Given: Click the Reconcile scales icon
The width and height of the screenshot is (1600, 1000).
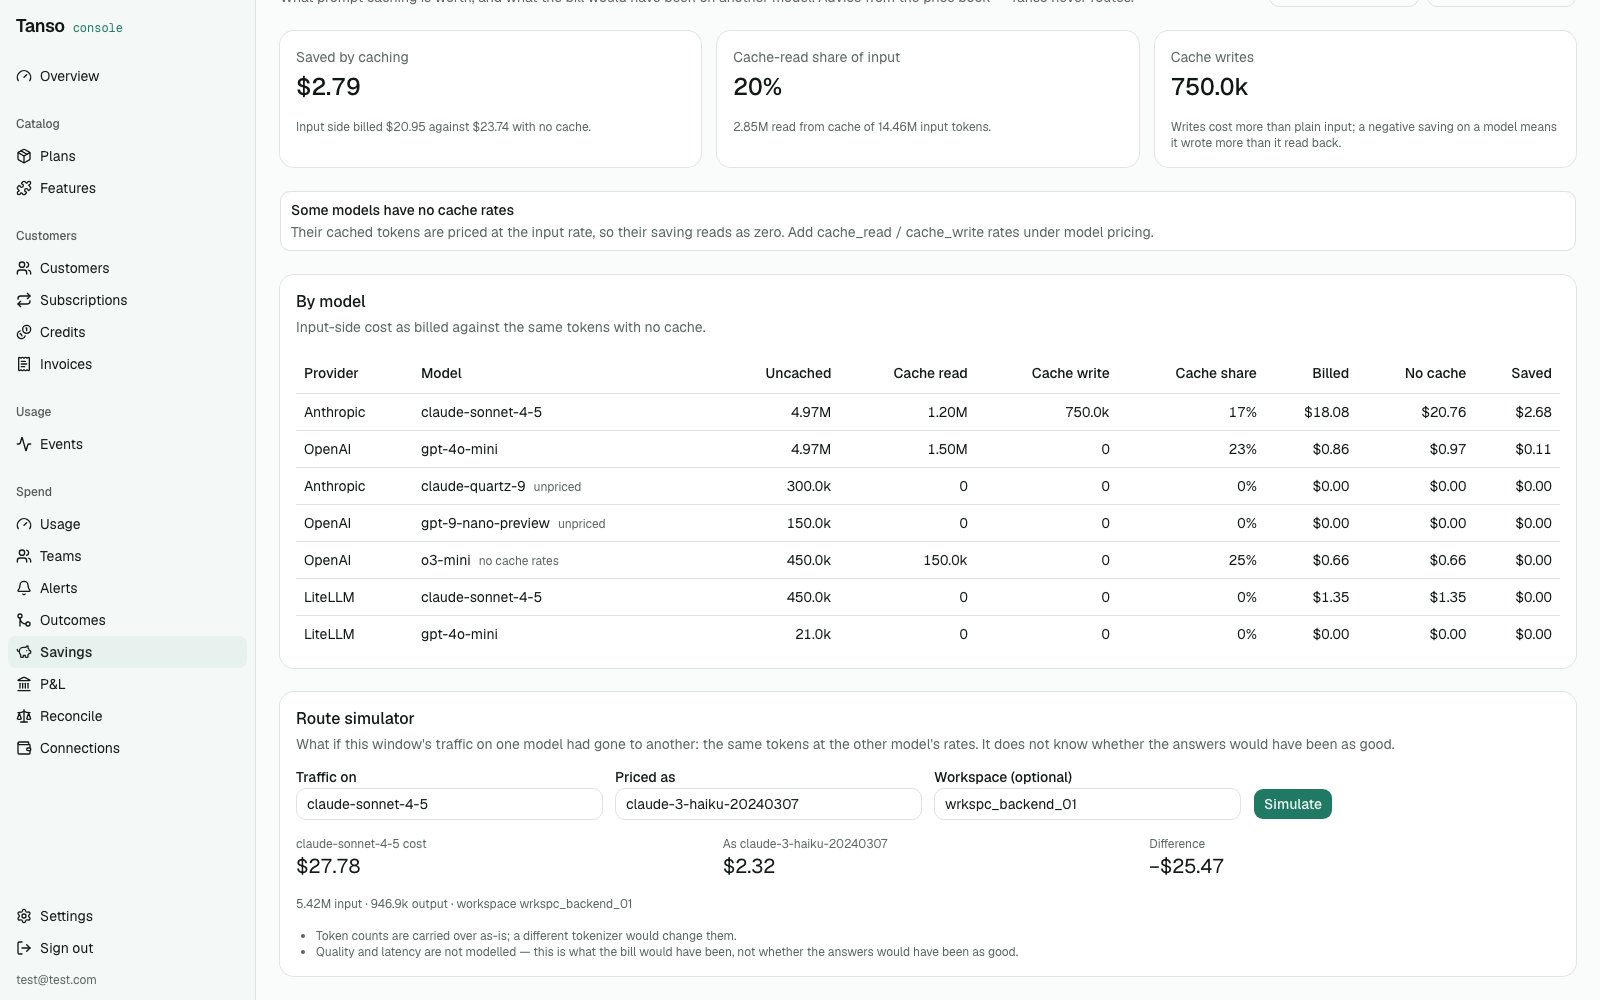Looking at the screenshot, I should (x=24, y=716).
